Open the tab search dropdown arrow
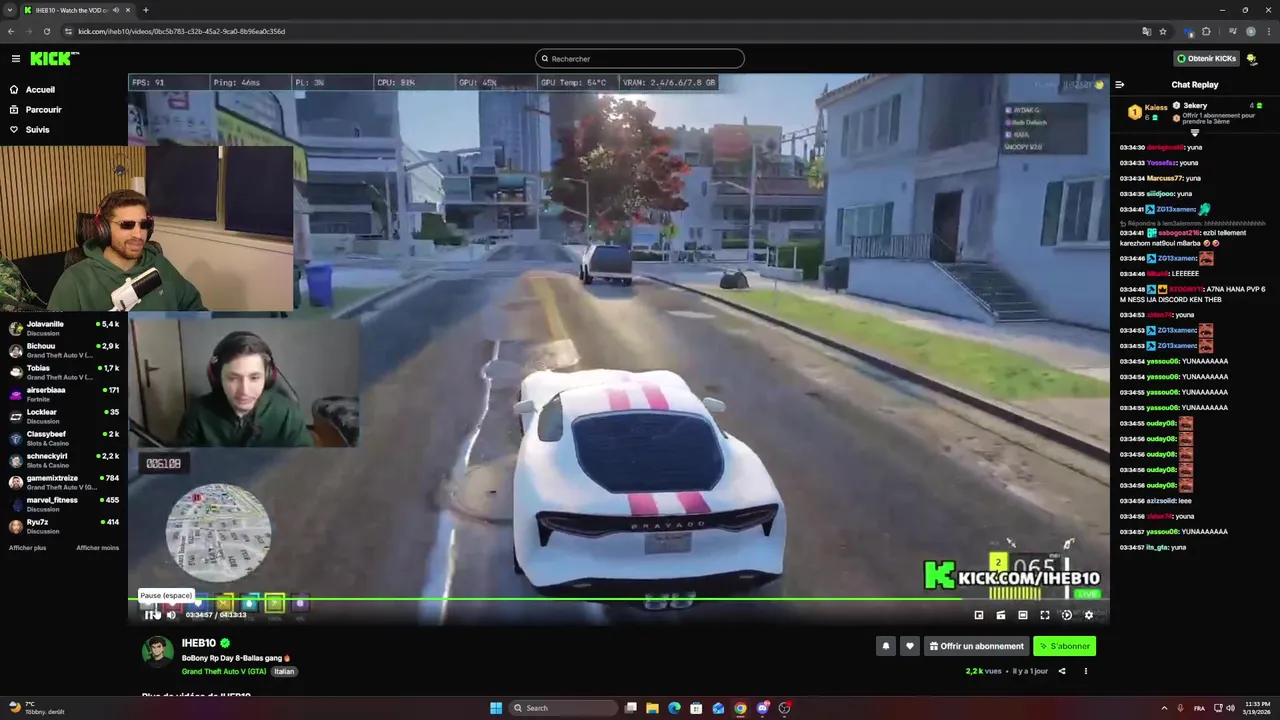 [x=9, y=10]
